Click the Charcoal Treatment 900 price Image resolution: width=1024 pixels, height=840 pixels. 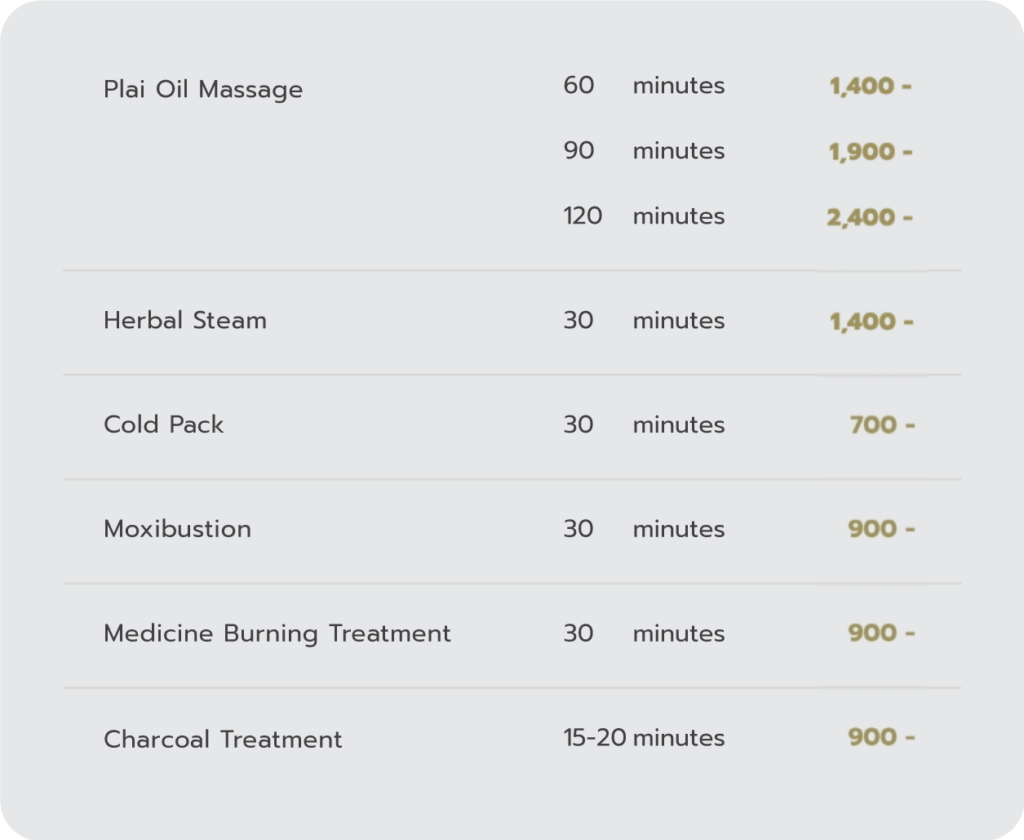coord(880,738)
